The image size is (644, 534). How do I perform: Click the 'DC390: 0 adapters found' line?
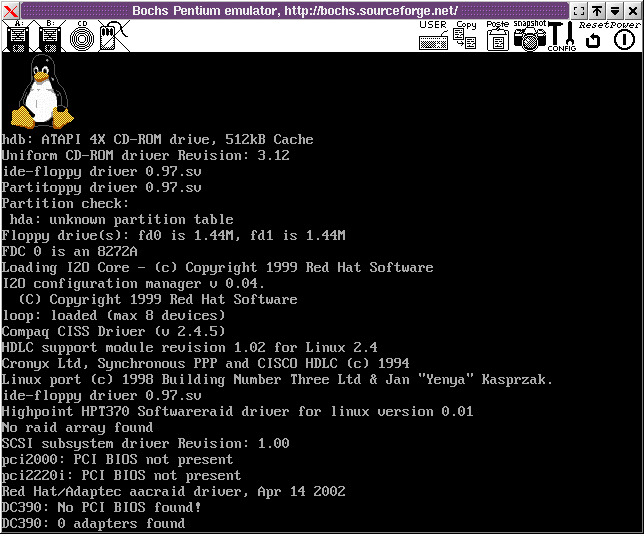click(x=93, y=523)
